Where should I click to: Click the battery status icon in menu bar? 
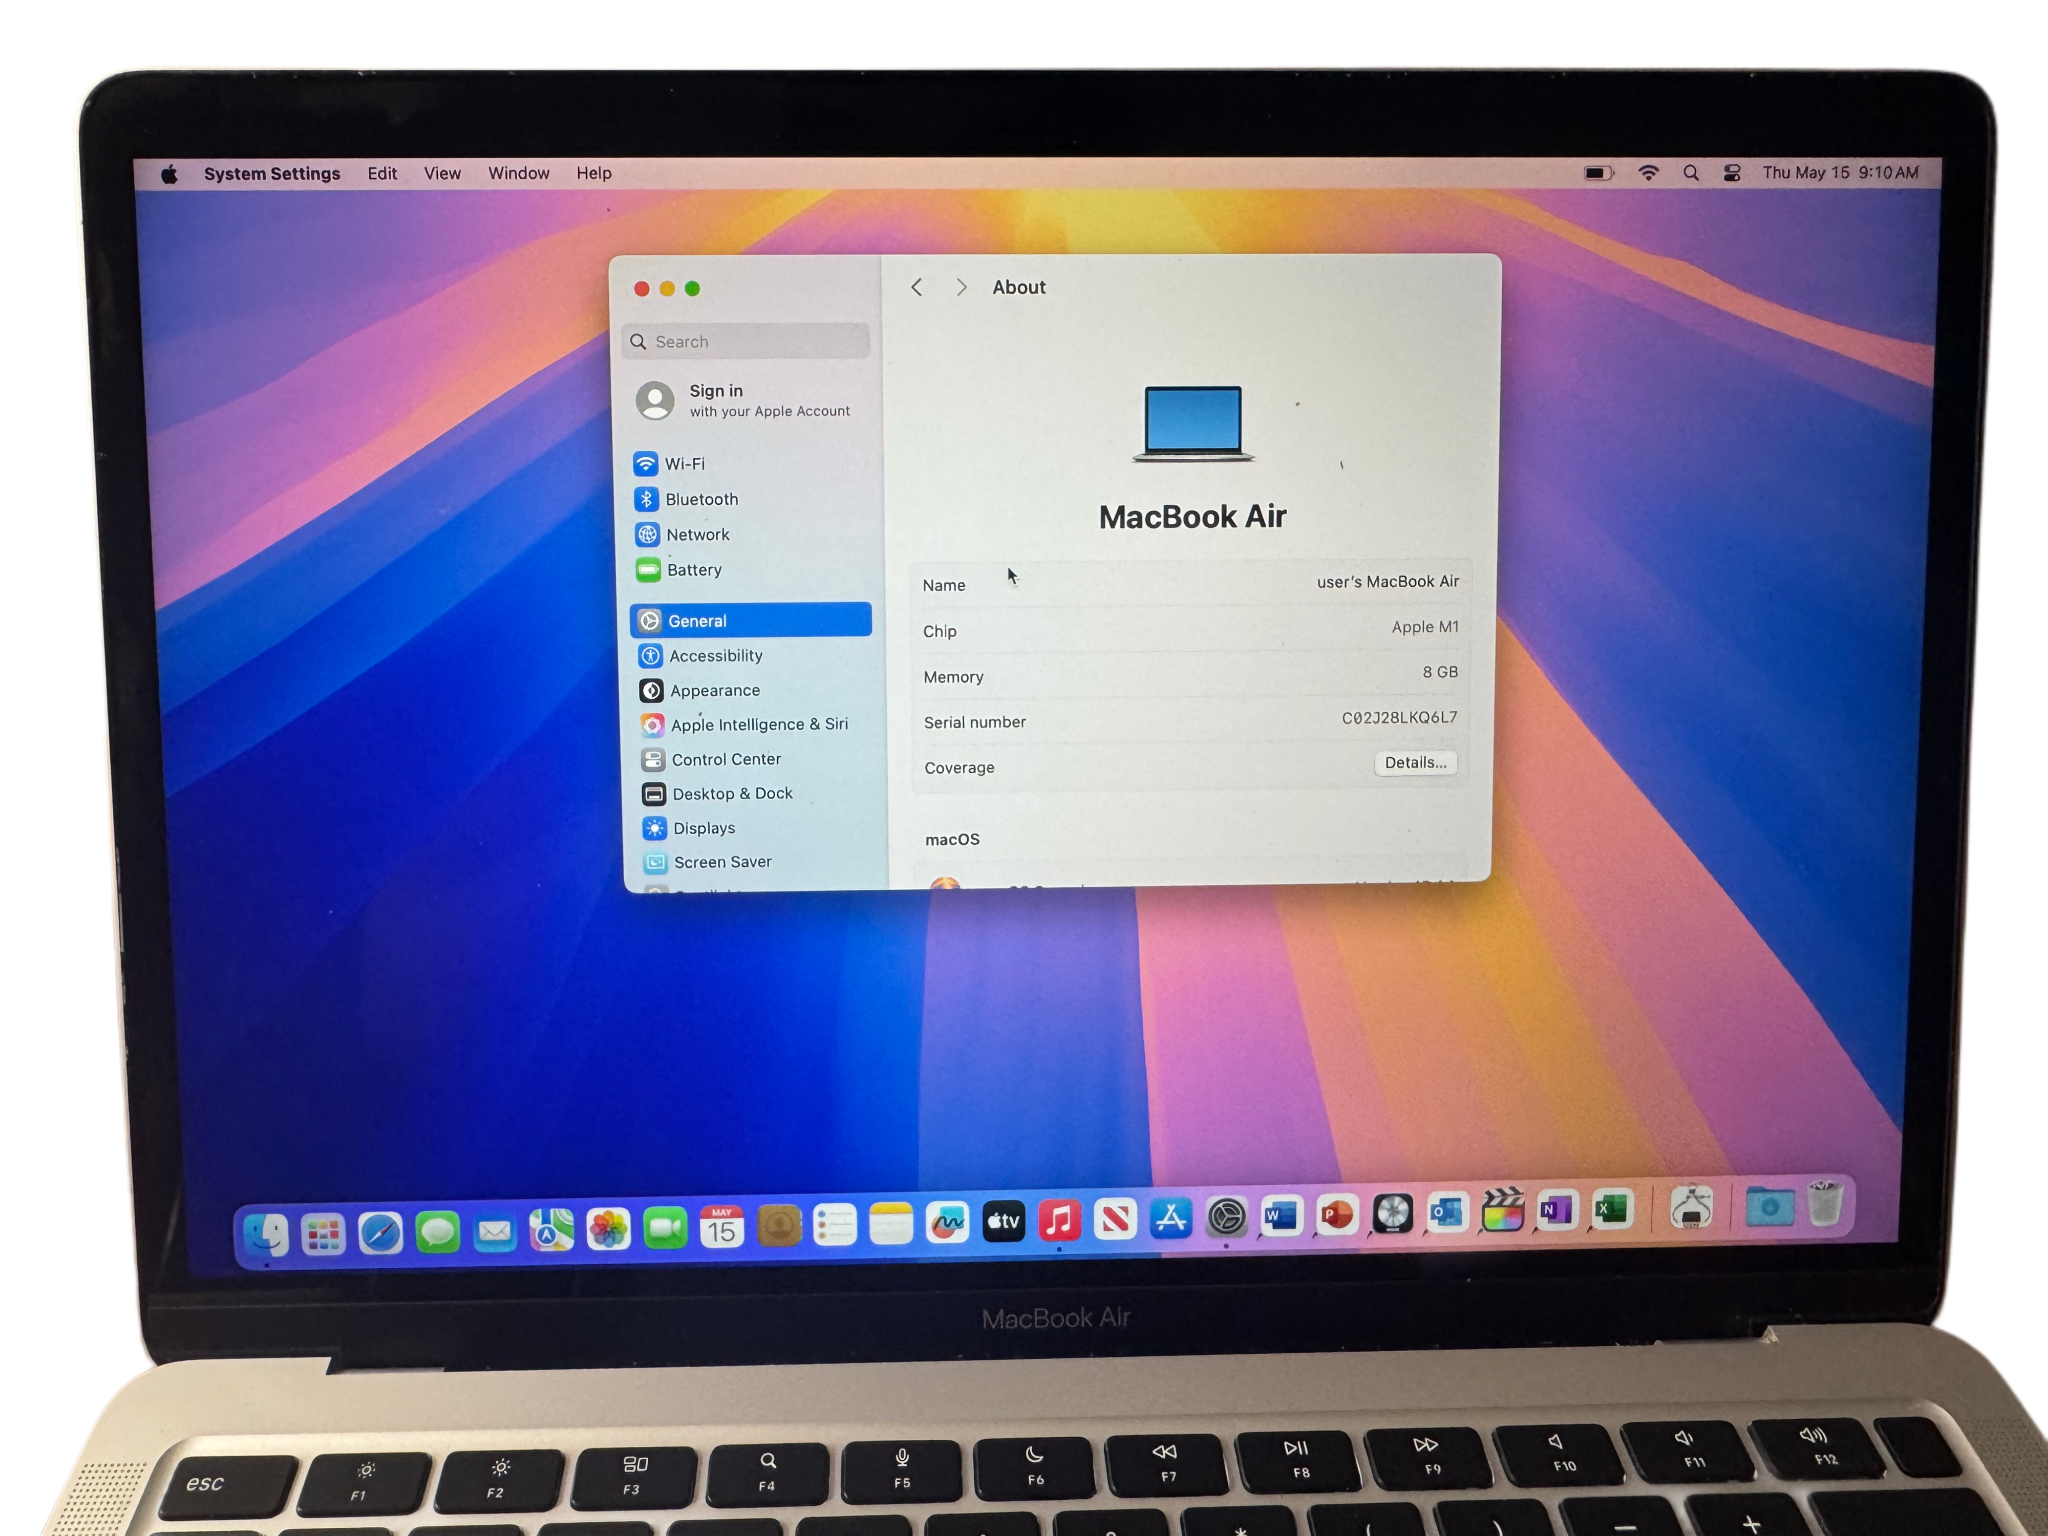point(1599,173)
